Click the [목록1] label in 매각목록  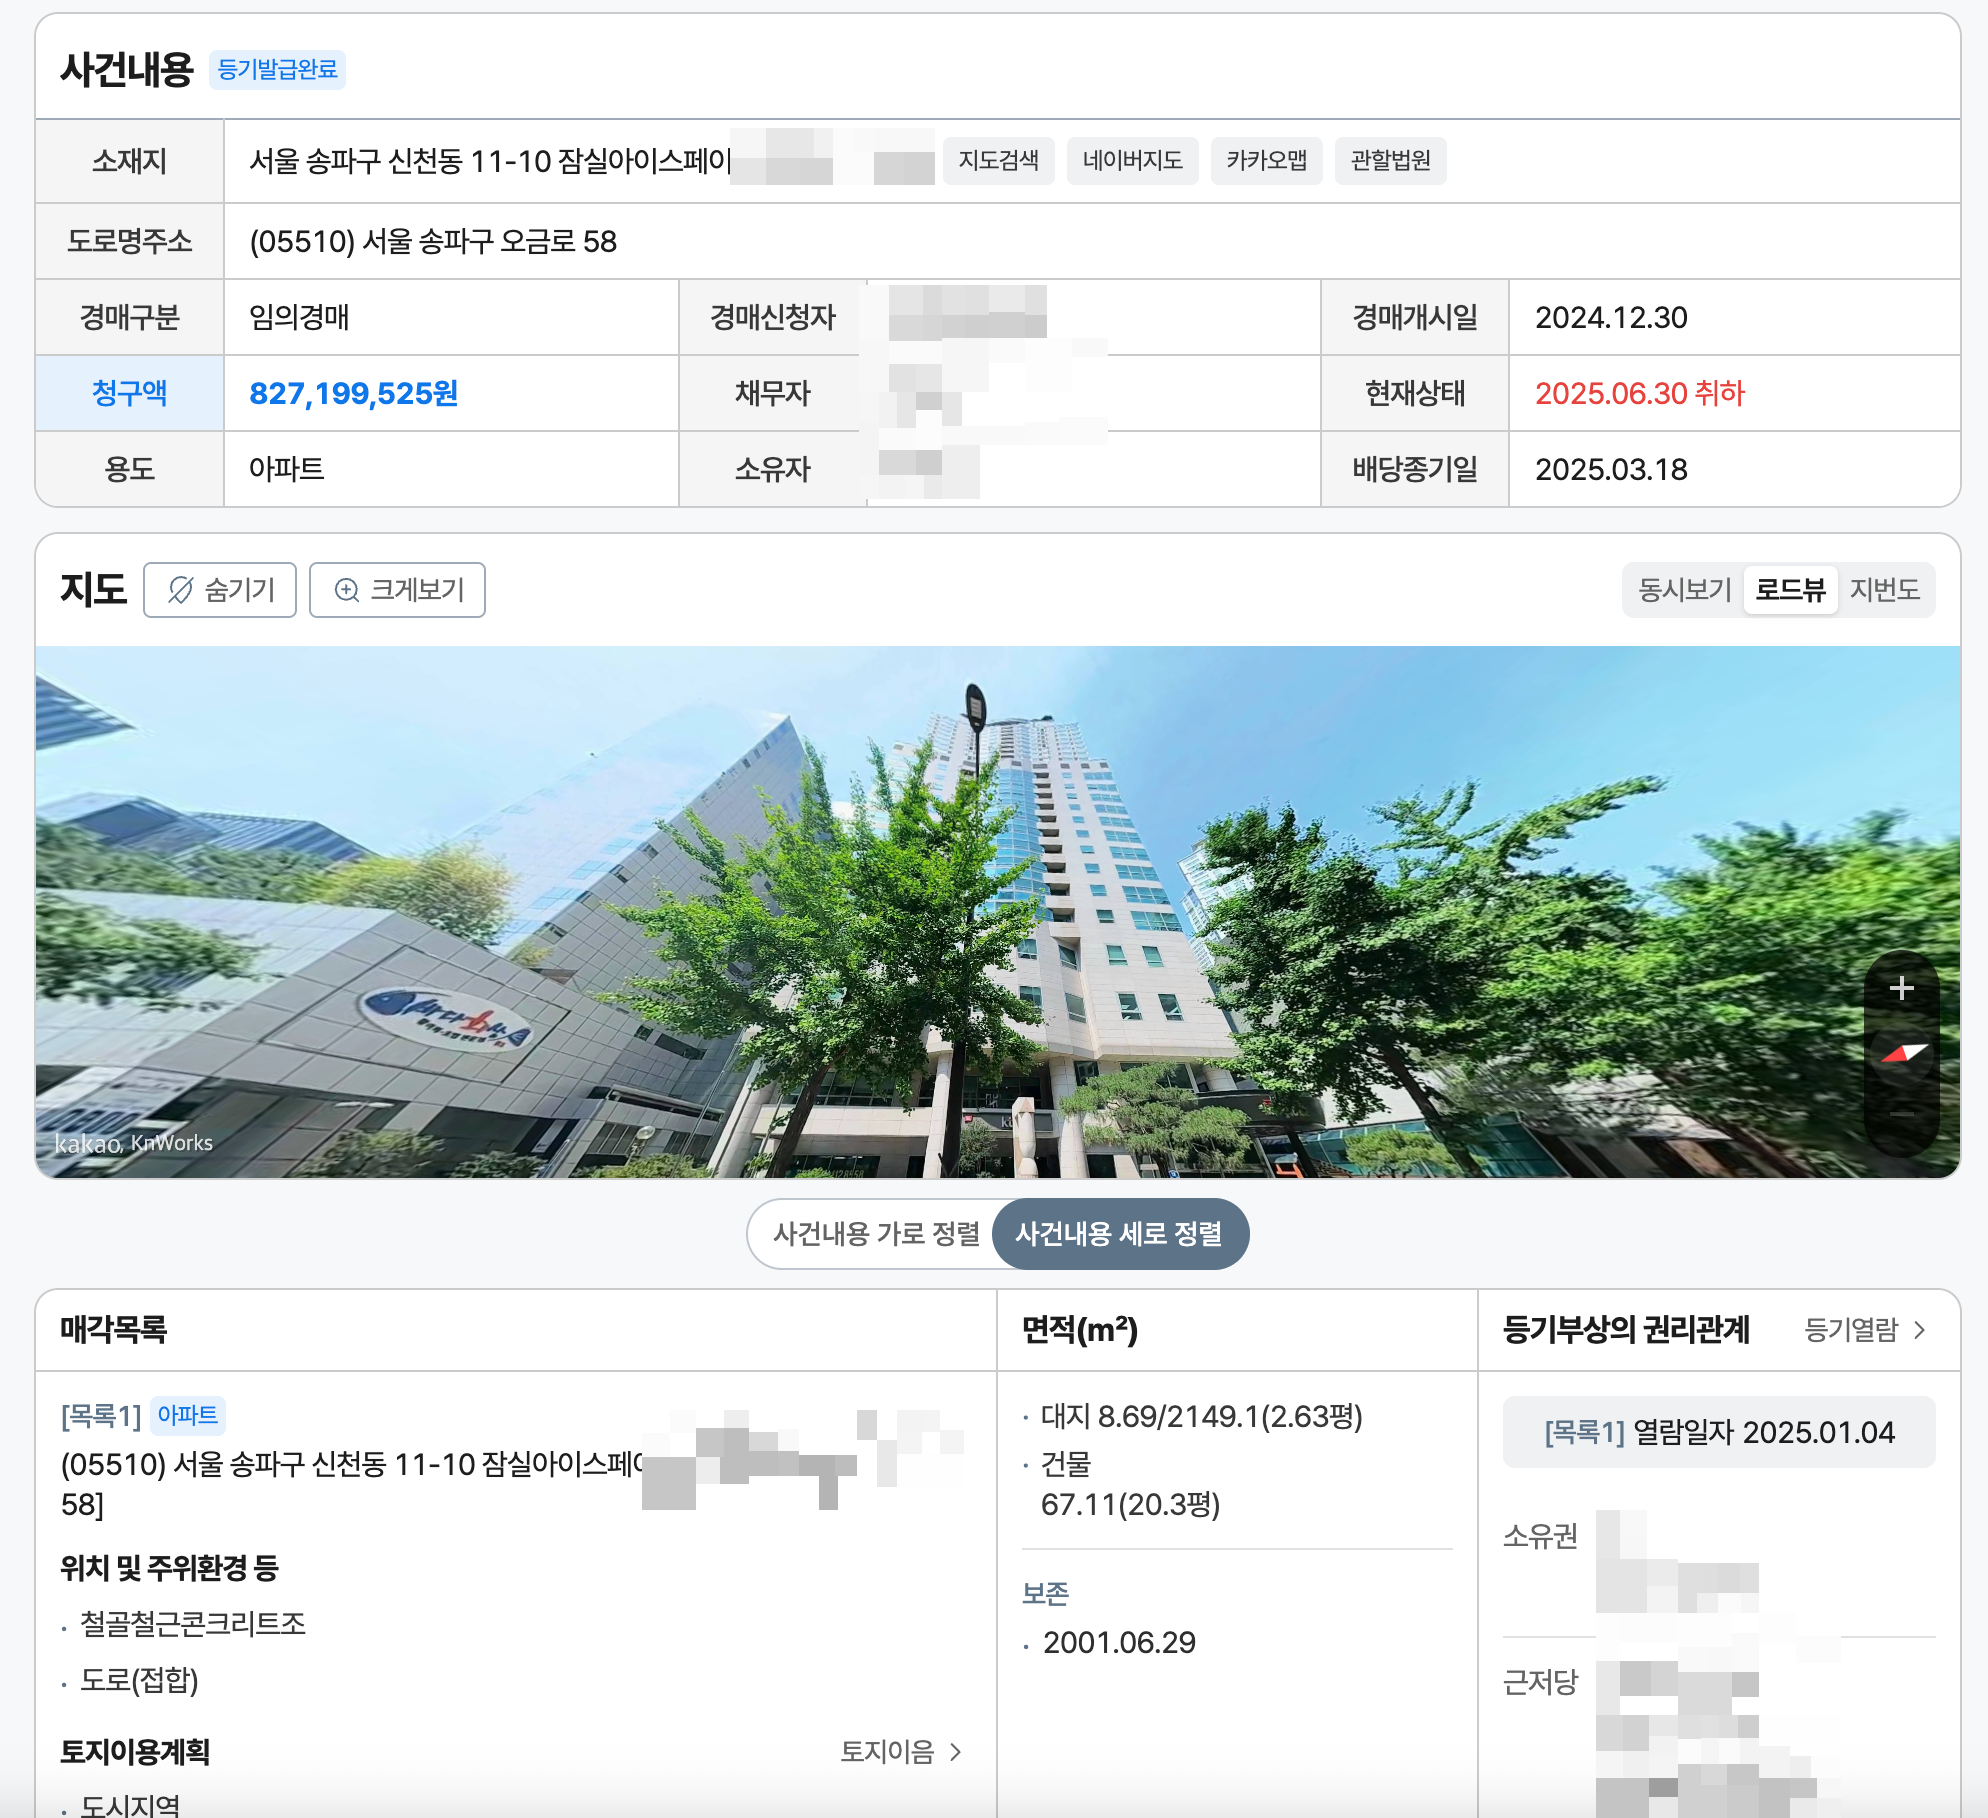point(101,1416)
